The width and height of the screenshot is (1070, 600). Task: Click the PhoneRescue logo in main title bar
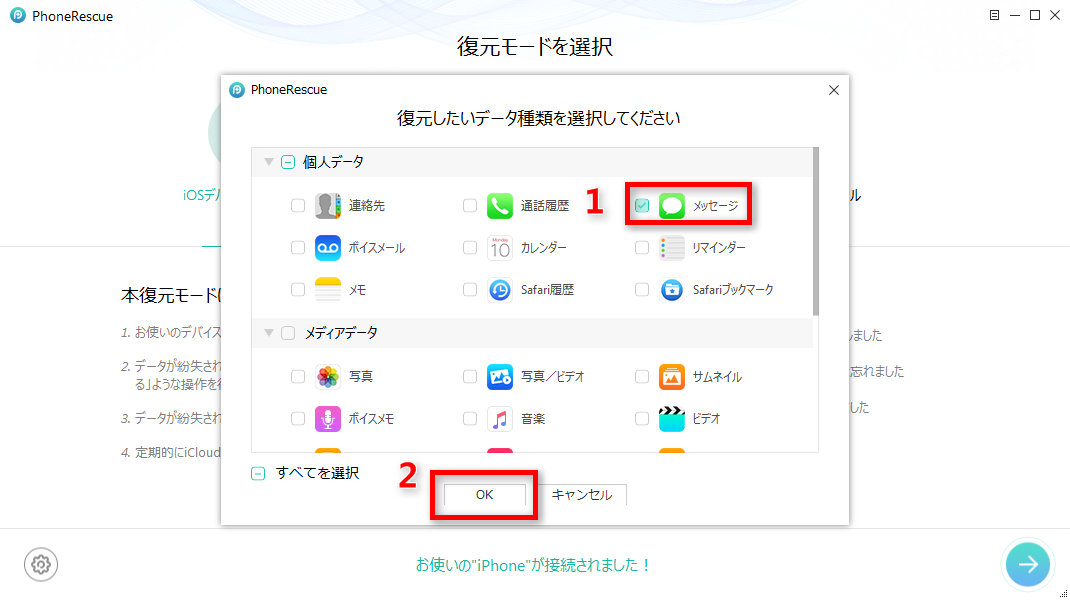point(18,15)
